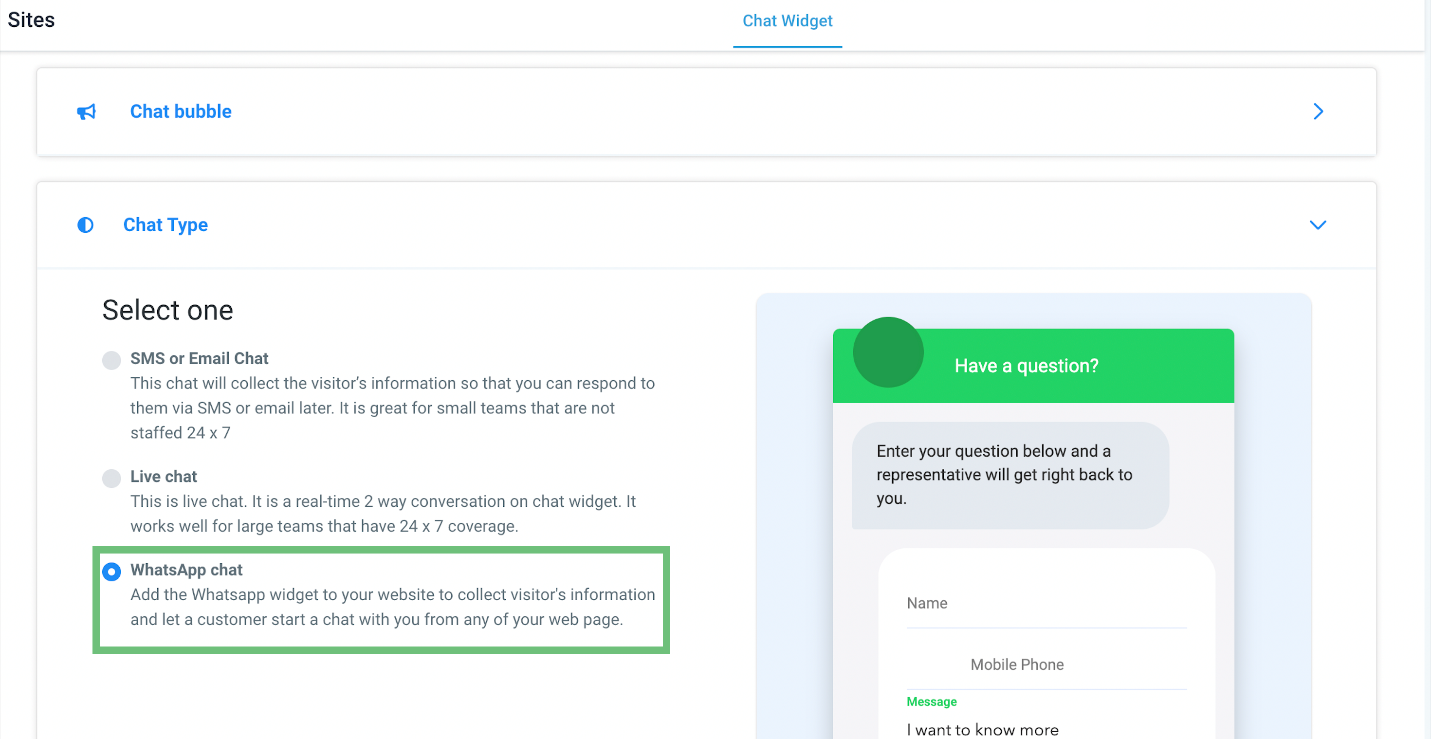The height and width of the screenshot is (739, 1431).
Task: Focus the Name field in preview
Action: point(1046,604)
